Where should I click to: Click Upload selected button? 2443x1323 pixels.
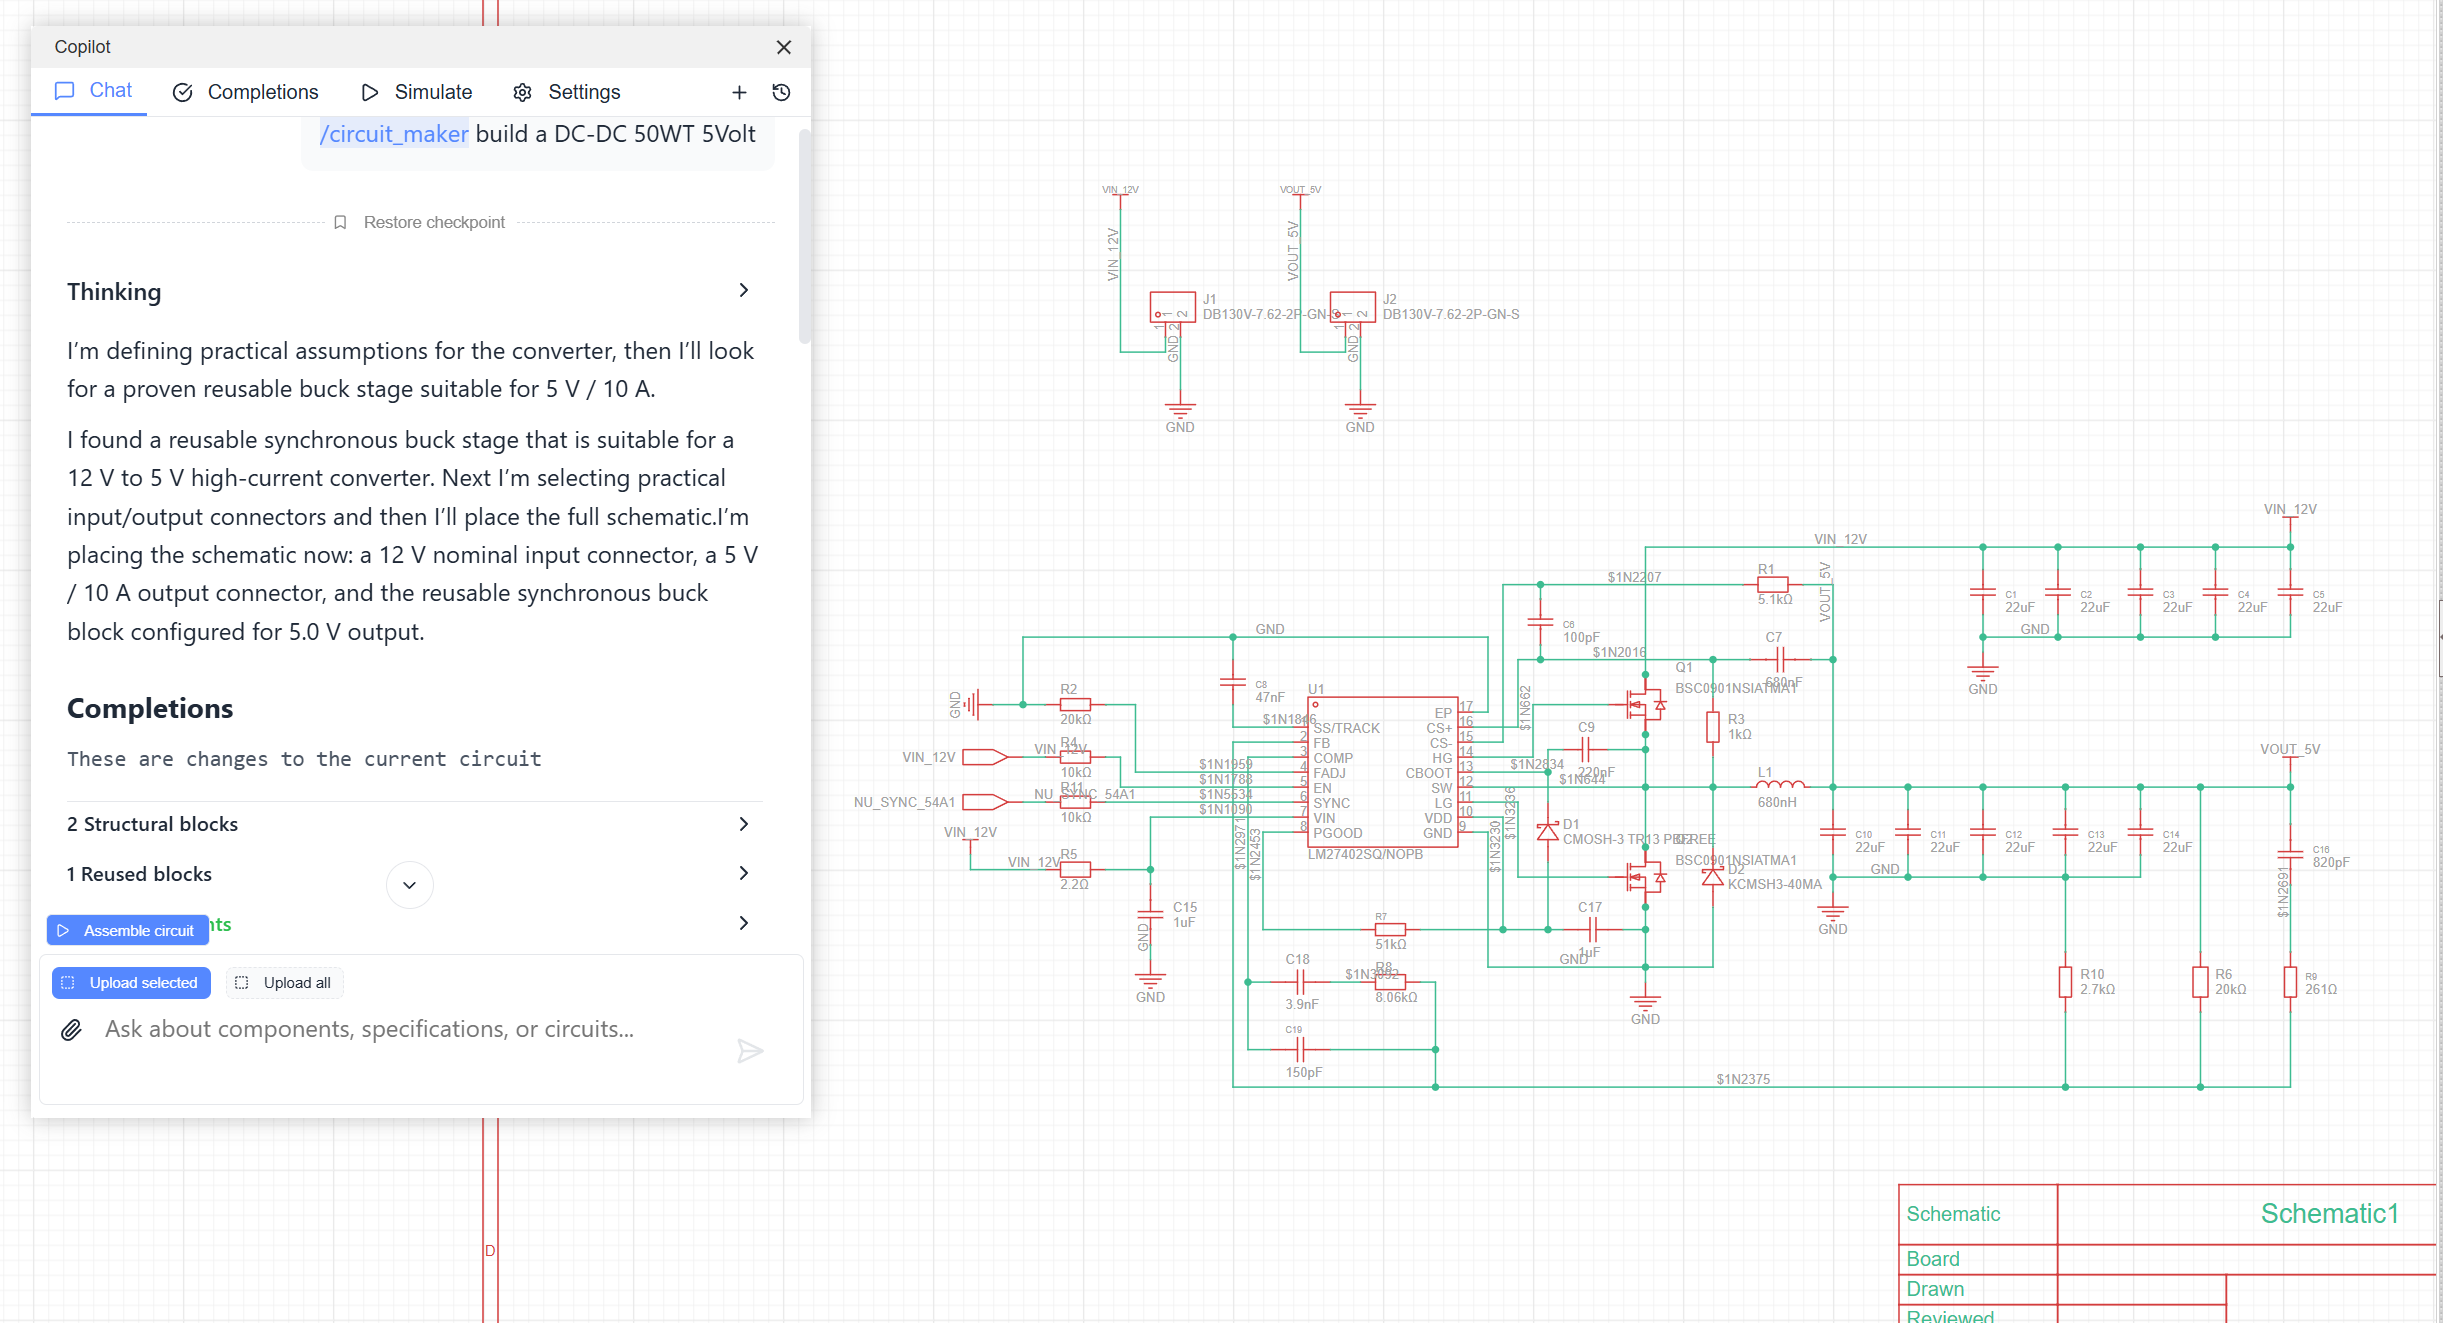pyautogui.click(x=131, y=983)
